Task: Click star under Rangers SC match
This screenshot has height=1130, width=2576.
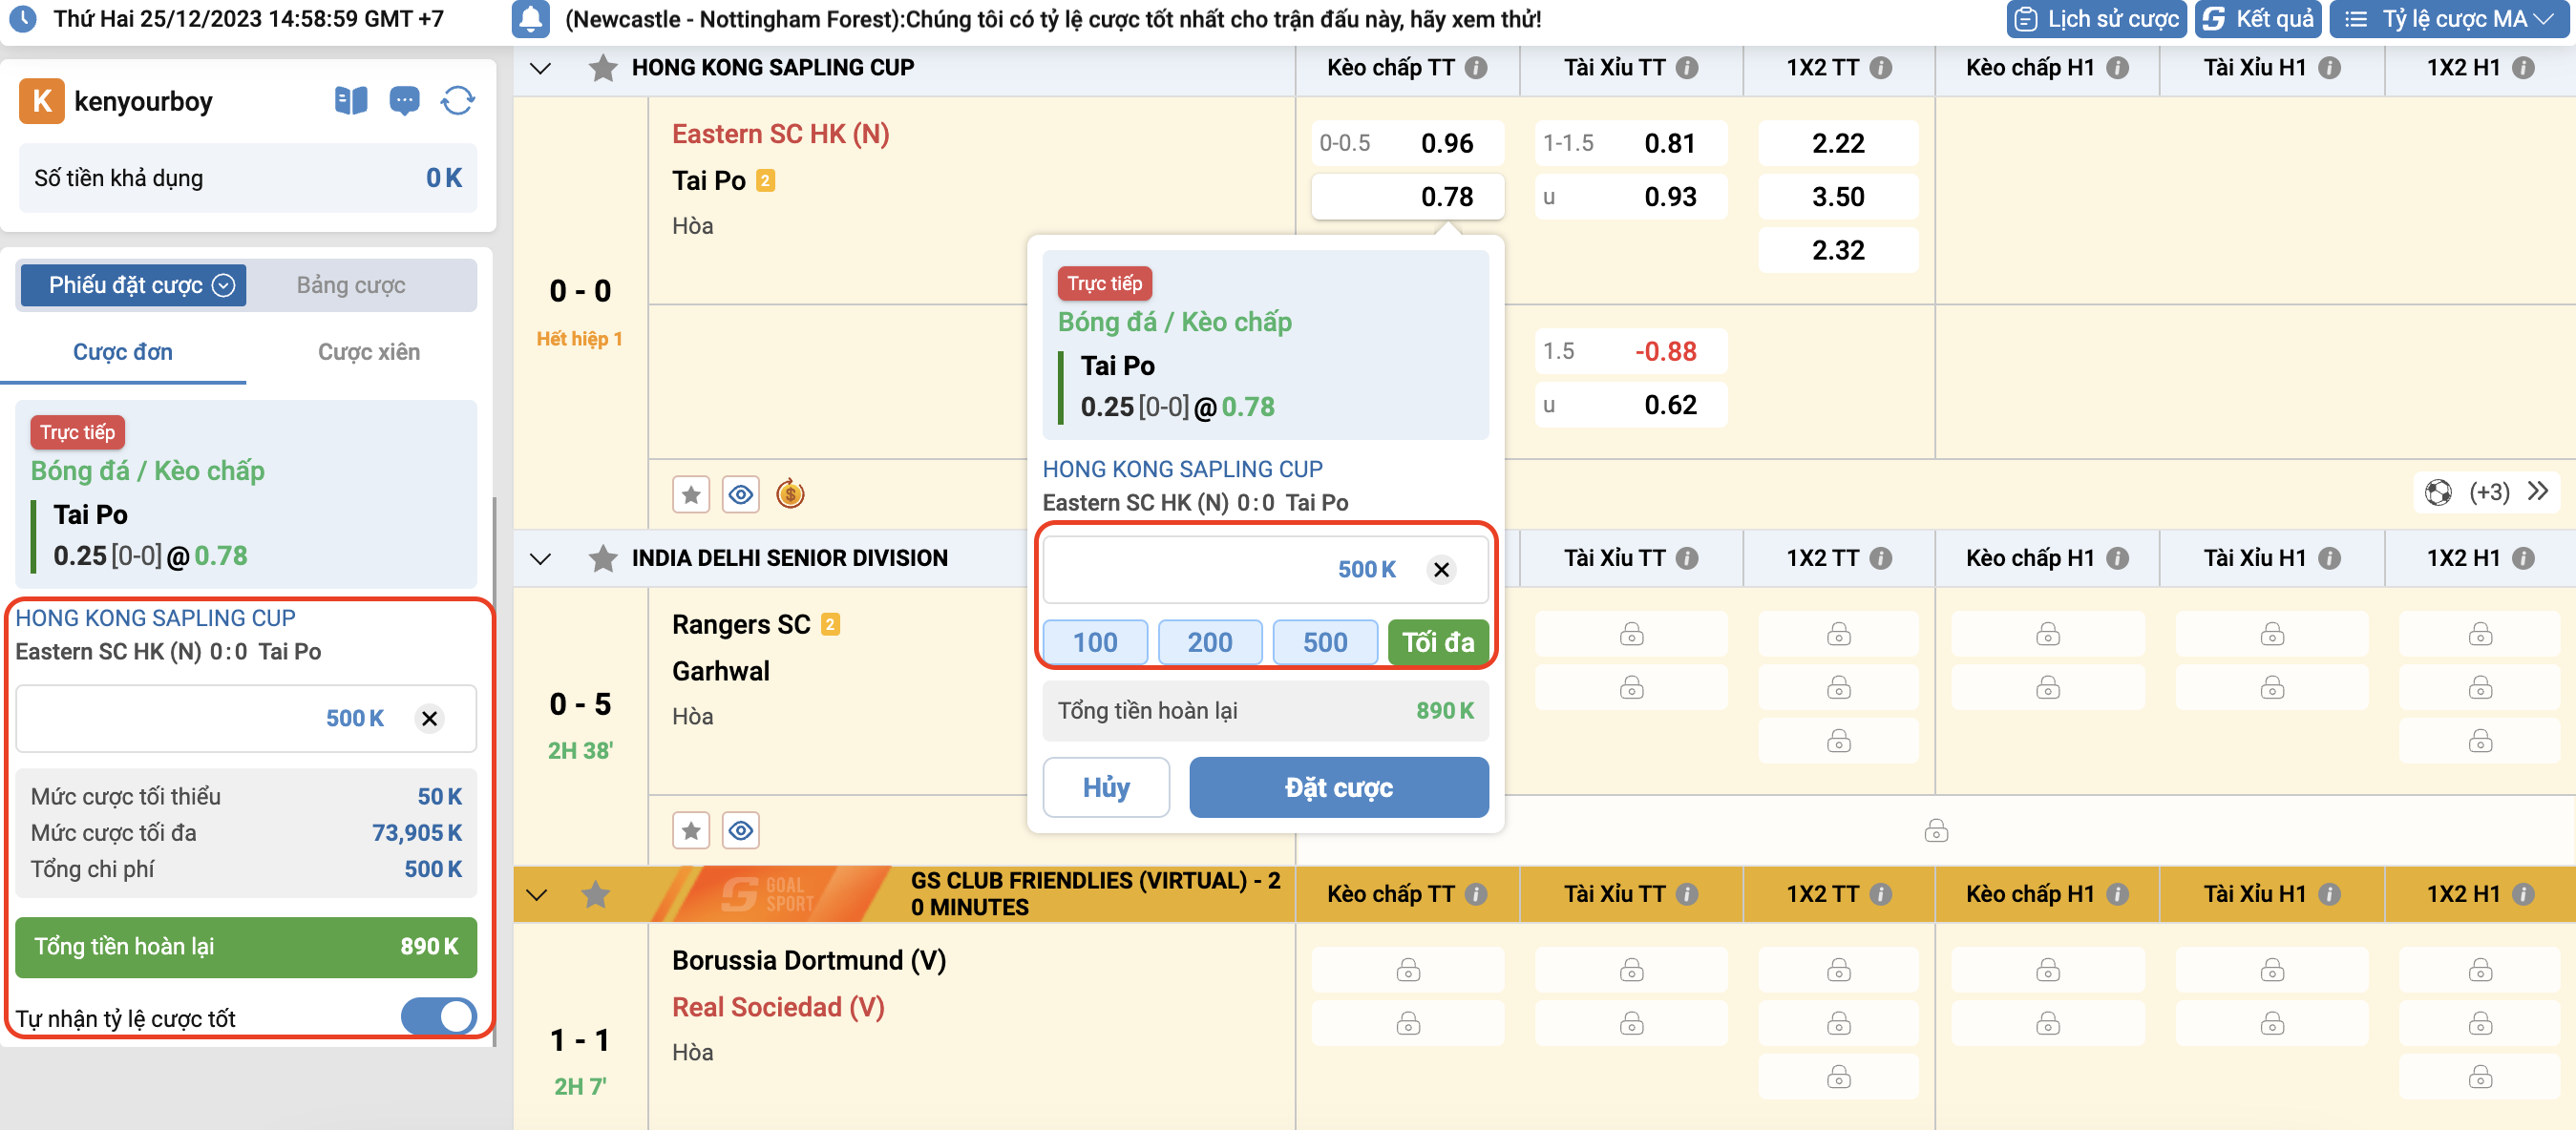Action: pyautogui.click(x=691, y=830)
